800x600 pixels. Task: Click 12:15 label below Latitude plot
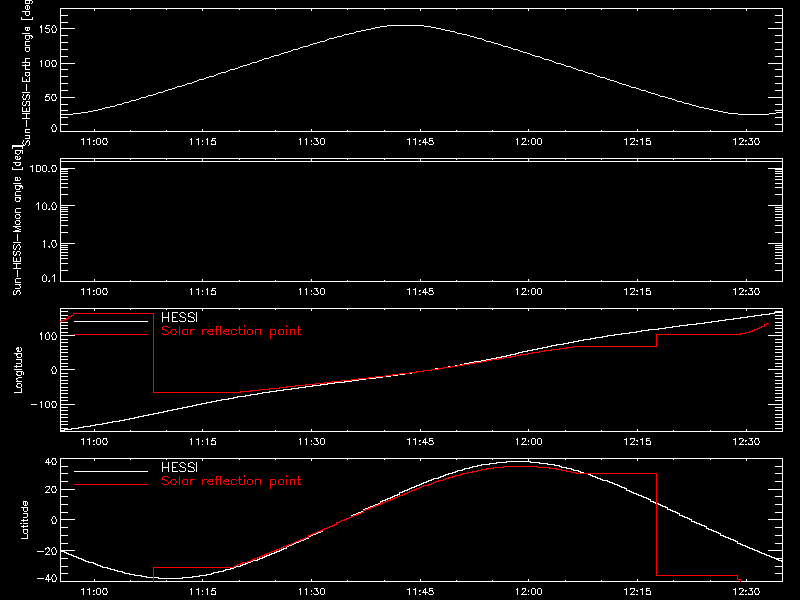[x=637, y=592]
